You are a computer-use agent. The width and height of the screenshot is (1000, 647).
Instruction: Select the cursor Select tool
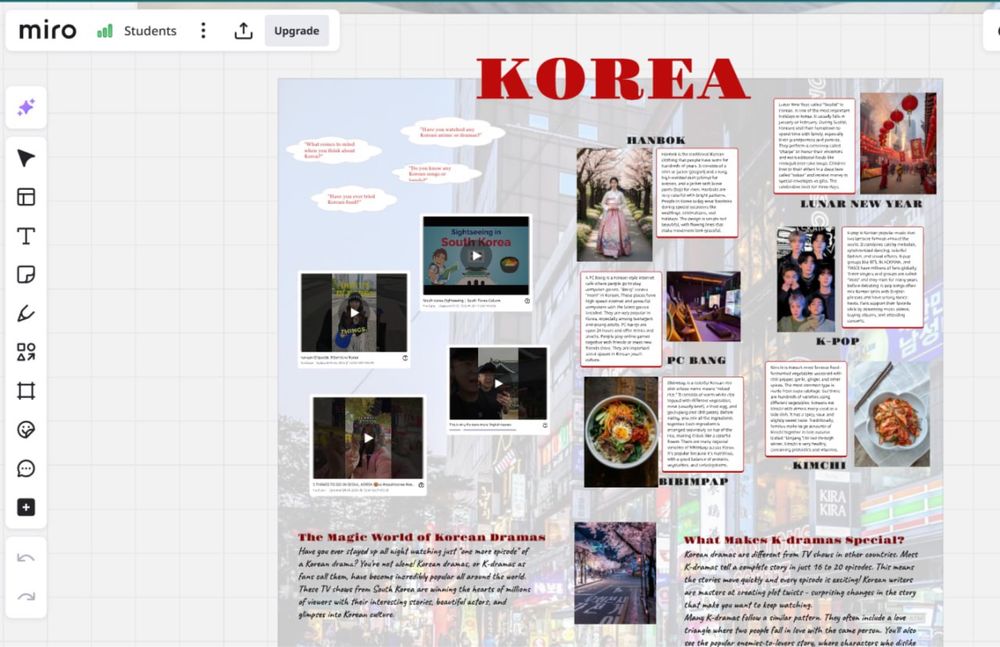[x=26, y=158]
